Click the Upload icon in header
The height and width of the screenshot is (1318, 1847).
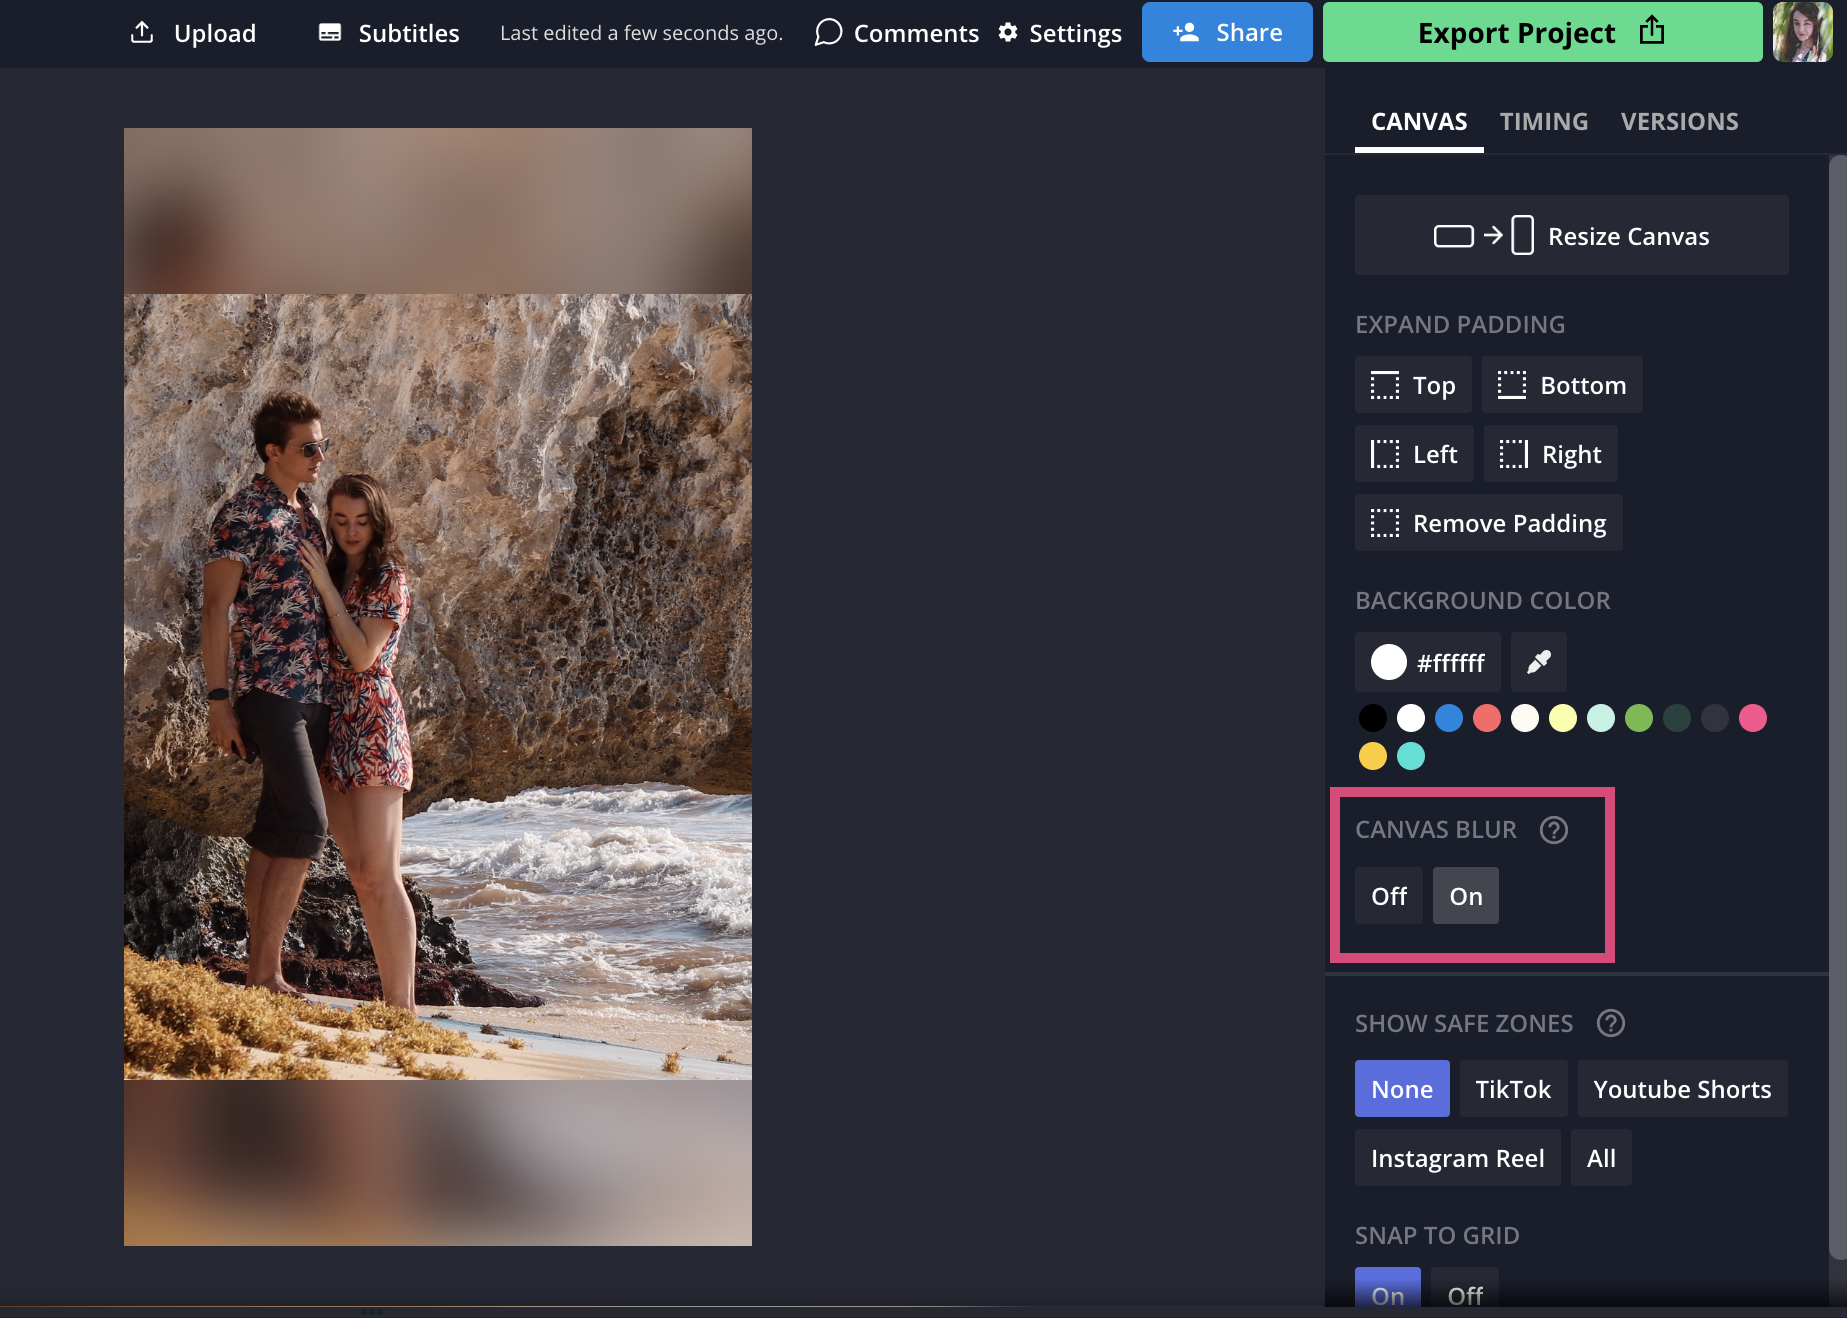143,33
